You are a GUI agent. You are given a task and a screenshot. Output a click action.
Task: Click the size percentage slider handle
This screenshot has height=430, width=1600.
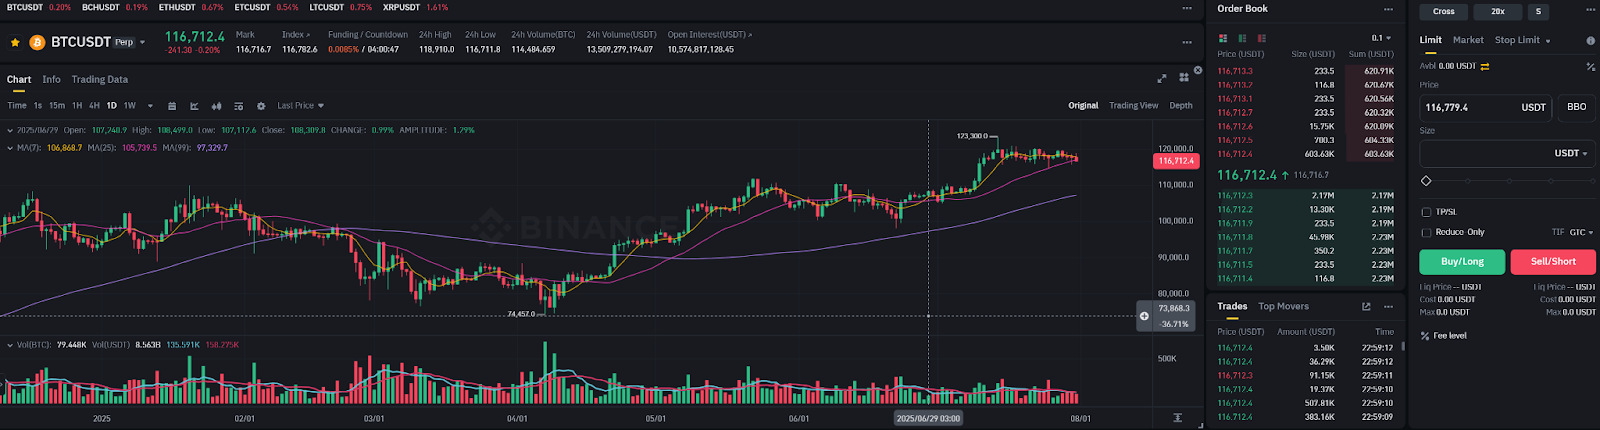point(1426,181)
